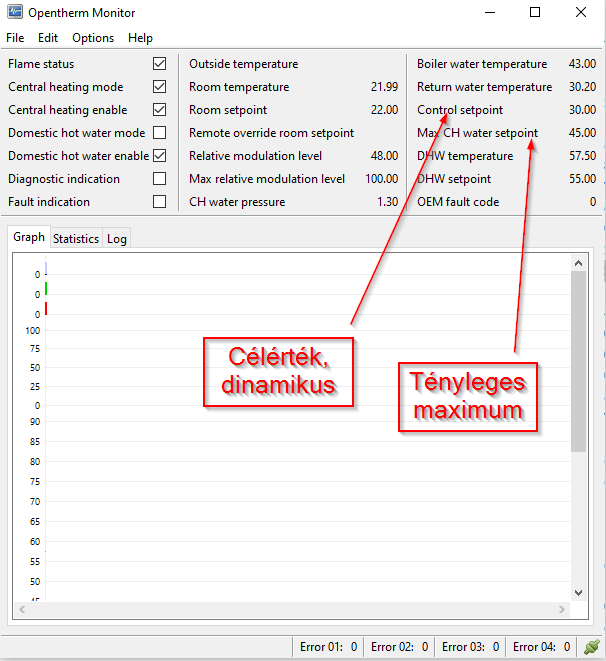Click the Error 04 status bar entry

click(x=541, y=647)
